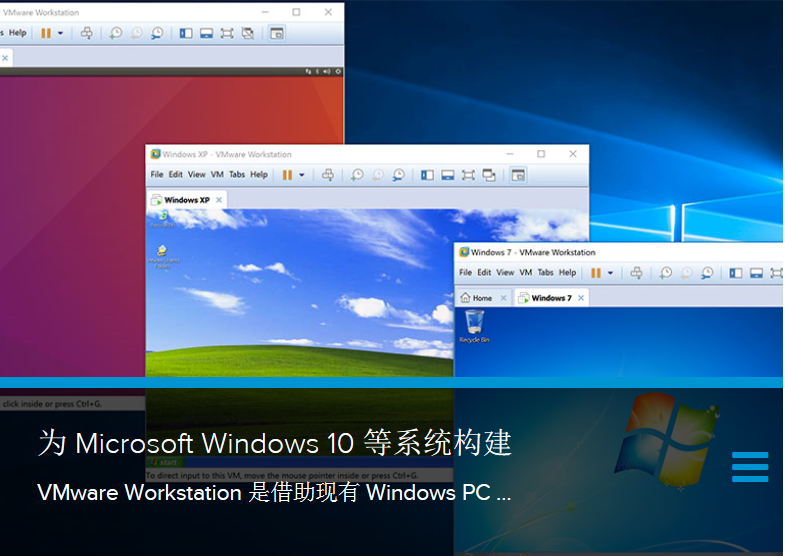Screen dimensions: 785x556
Task: Enter Unity mode in Windows XP window
Action: (x=489, y=175)
